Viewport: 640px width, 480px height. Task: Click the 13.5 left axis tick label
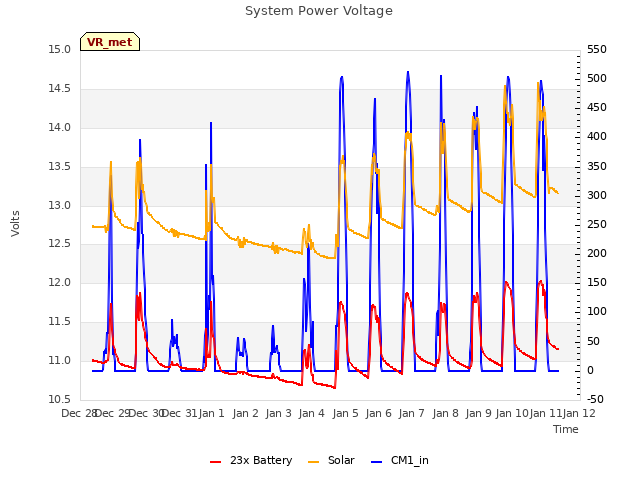click(60, 167)
